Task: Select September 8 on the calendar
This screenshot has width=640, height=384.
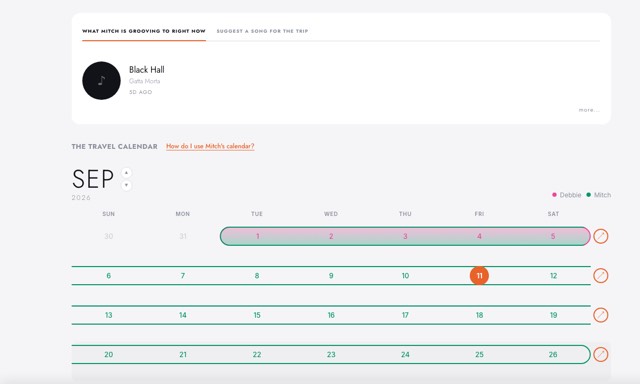Action: tap(257, 276)
